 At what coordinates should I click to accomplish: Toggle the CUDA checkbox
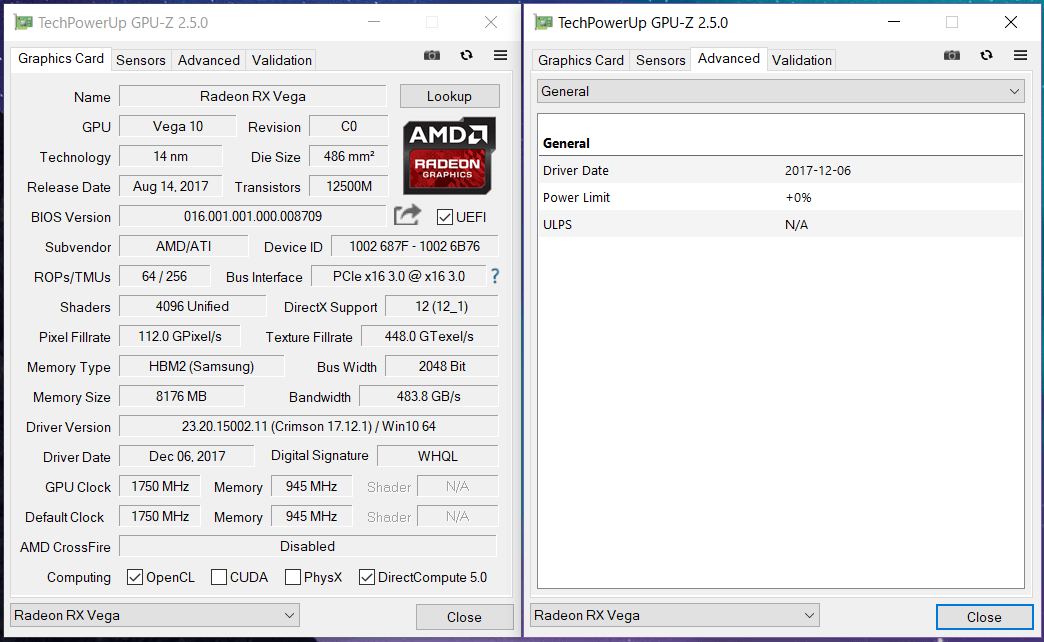[x=218, y=577]
